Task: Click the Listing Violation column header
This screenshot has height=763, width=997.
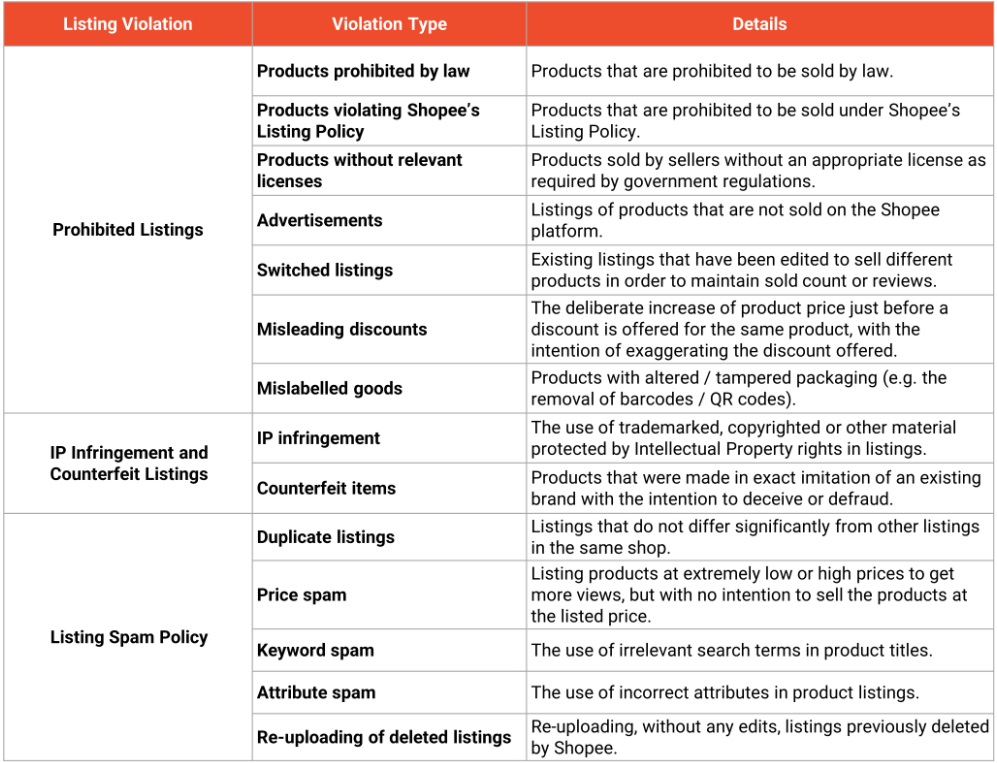Action: [128, 24]
